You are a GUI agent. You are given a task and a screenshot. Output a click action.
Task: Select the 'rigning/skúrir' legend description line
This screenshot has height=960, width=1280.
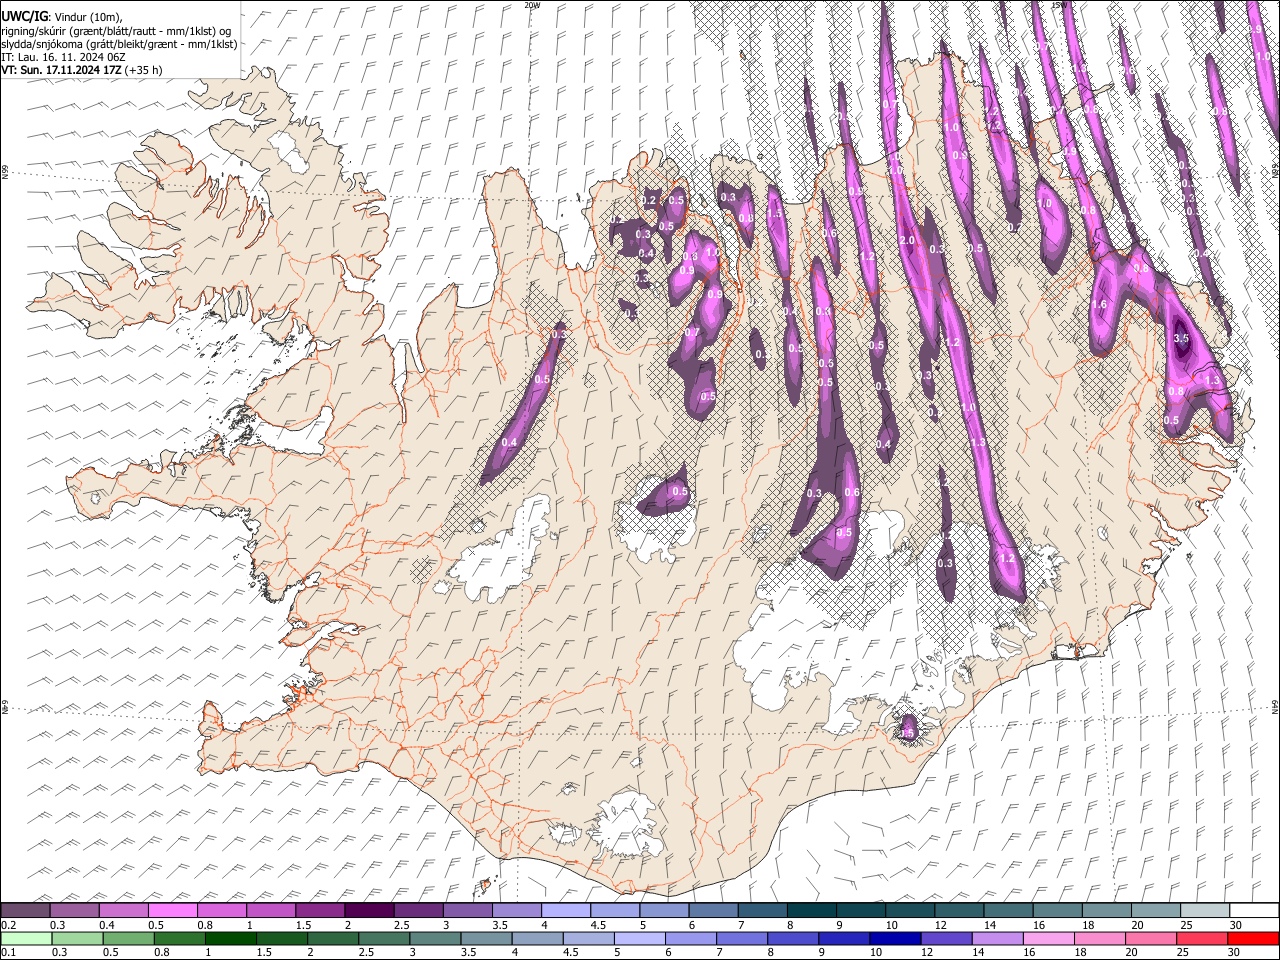click(x=116, y=31)
